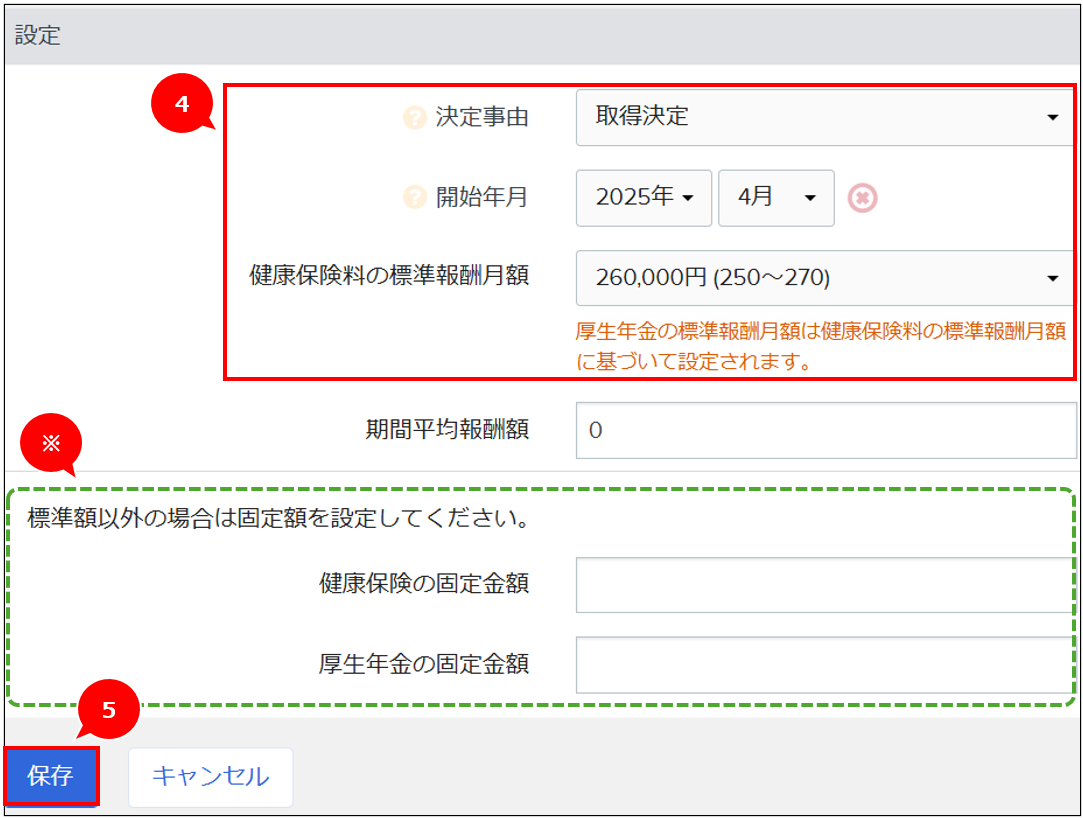Viewport: 1083px width, 818px height.
Task: Click the red callout marker numbered 5
Action: pyautogui.click(x=109, y=709)
